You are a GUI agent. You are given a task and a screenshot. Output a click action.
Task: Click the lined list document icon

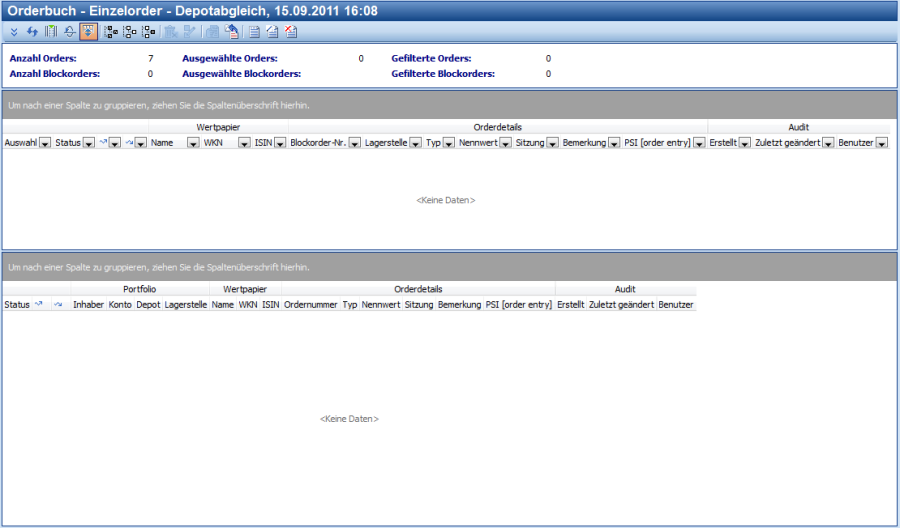(x=255, y=31)
